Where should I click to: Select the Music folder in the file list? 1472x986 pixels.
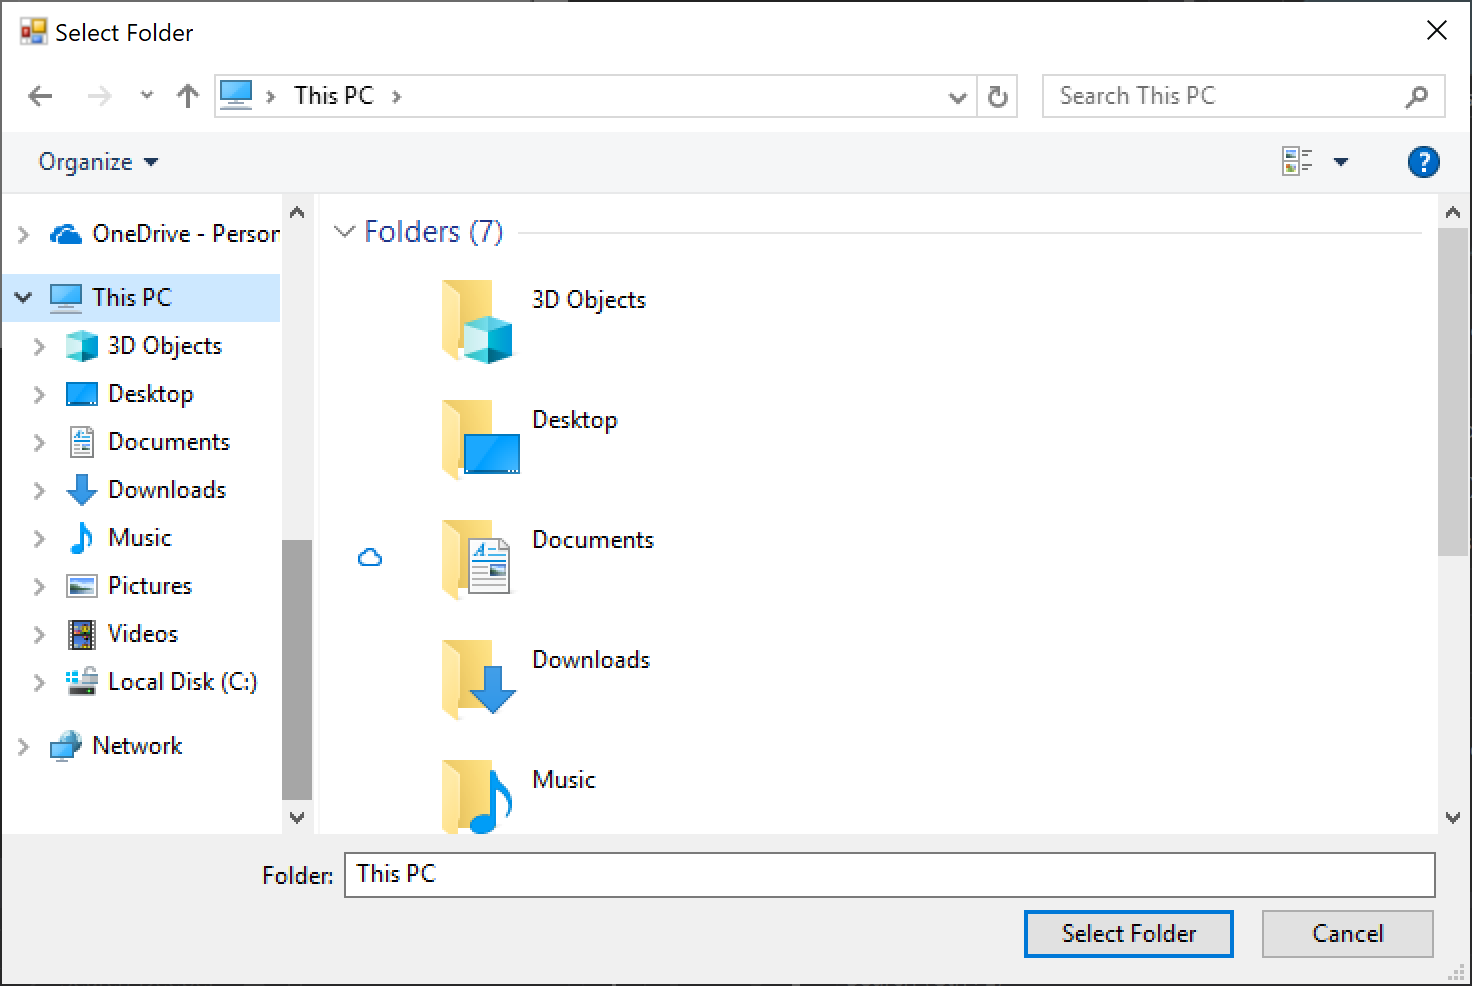(563, 780)
